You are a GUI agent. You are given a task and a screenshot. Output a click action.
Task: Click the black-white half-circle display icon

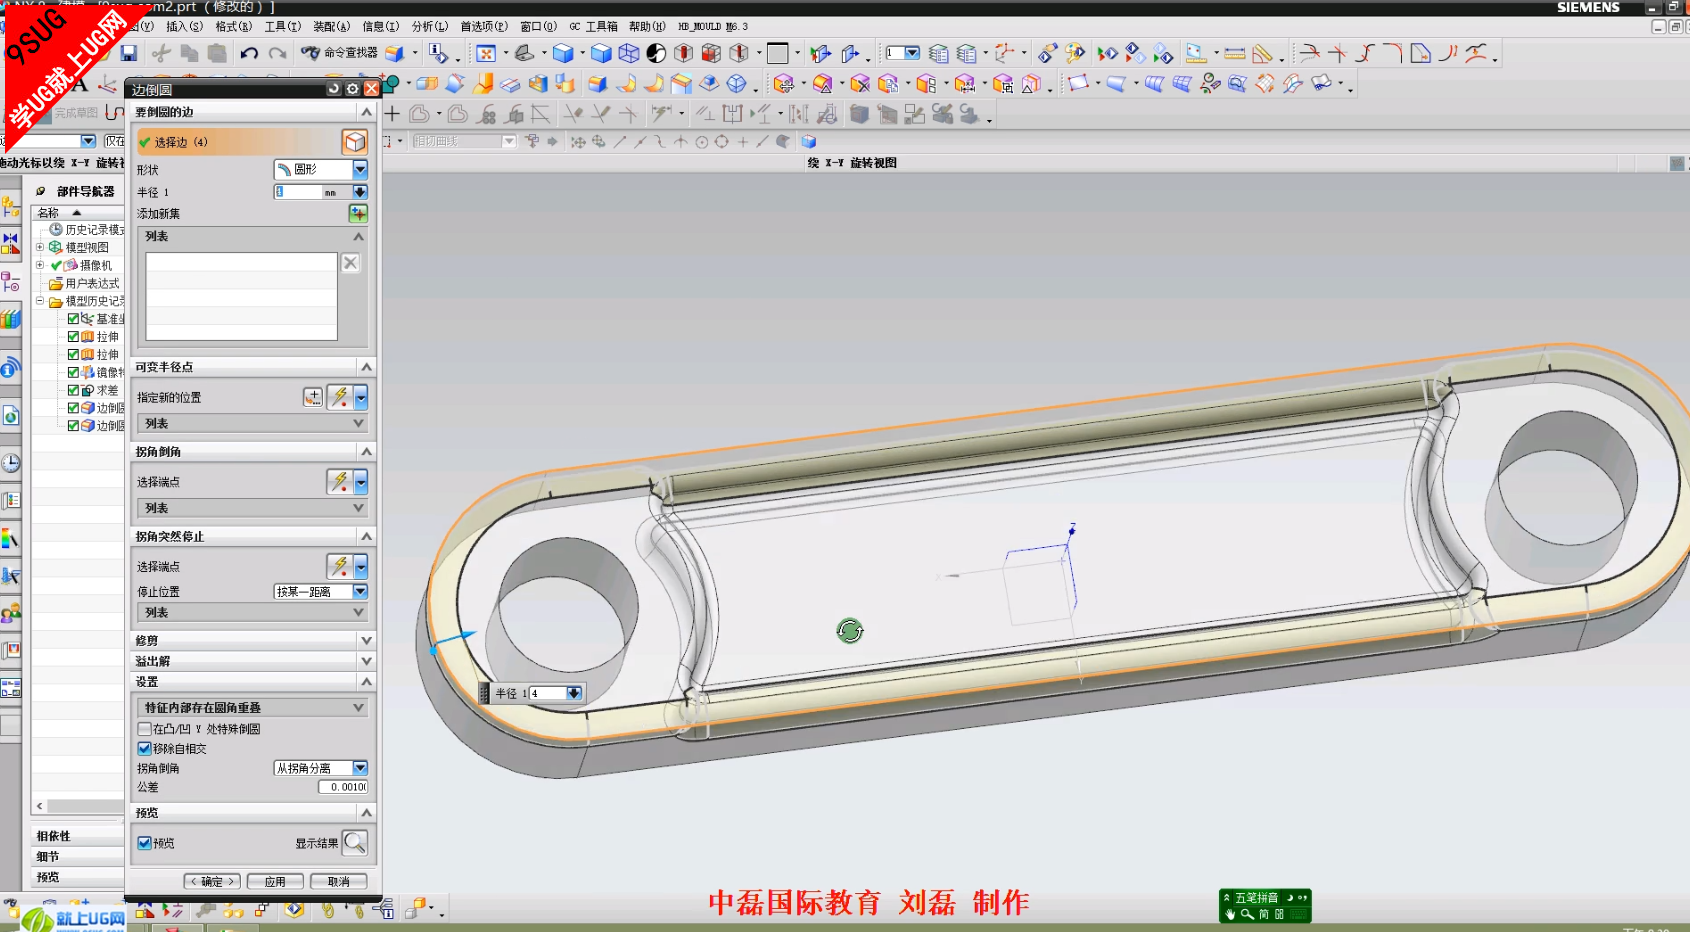tap(656, 53)
